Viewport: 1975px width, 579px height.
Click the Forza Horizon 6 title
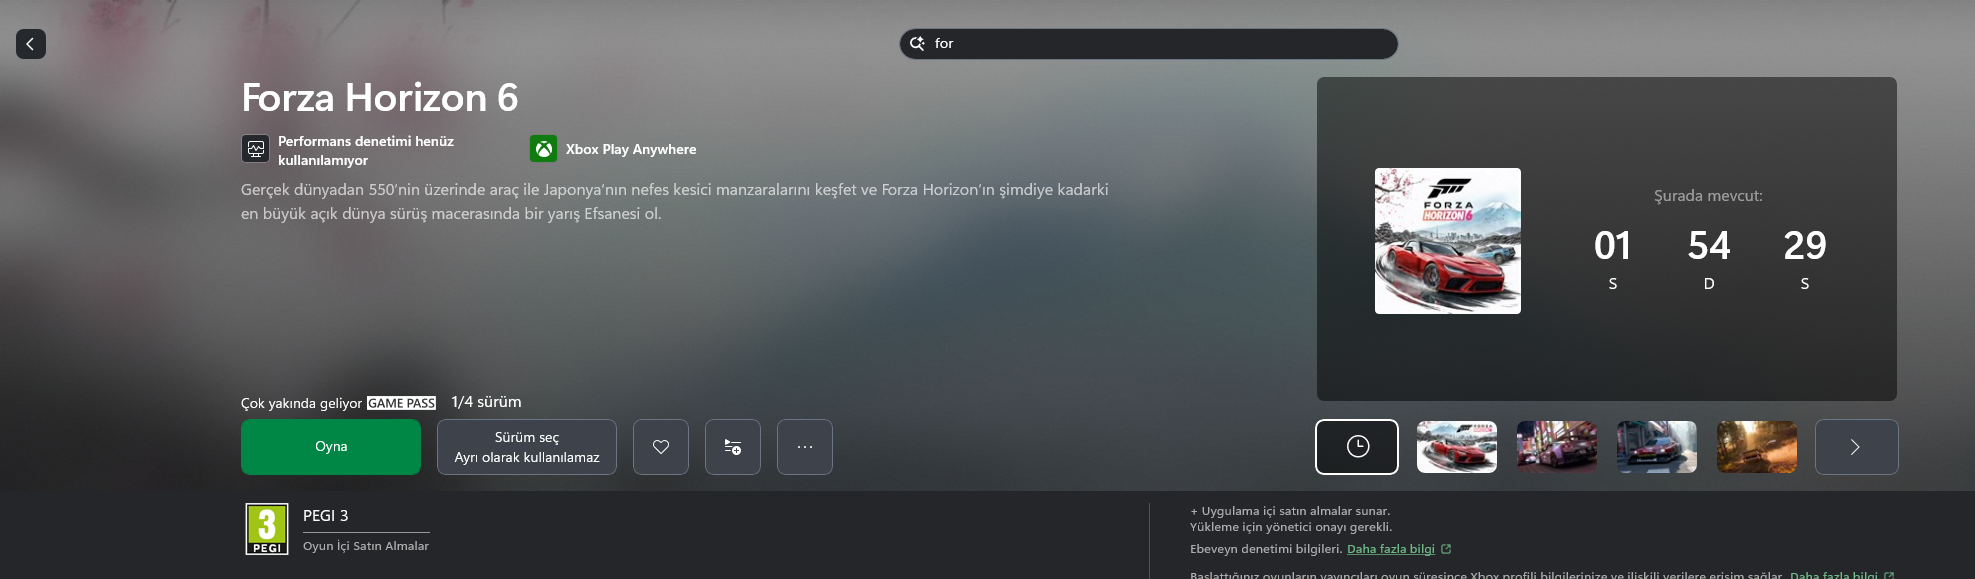[x=380, y=98]
